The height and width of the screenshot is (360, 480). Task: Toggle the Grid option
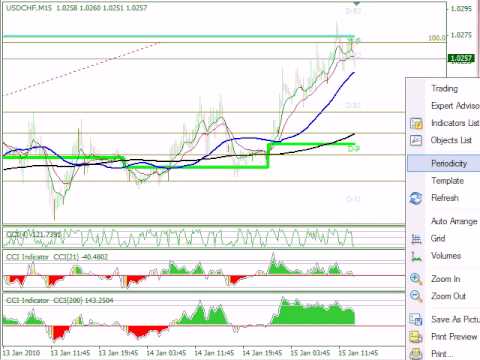438,239
